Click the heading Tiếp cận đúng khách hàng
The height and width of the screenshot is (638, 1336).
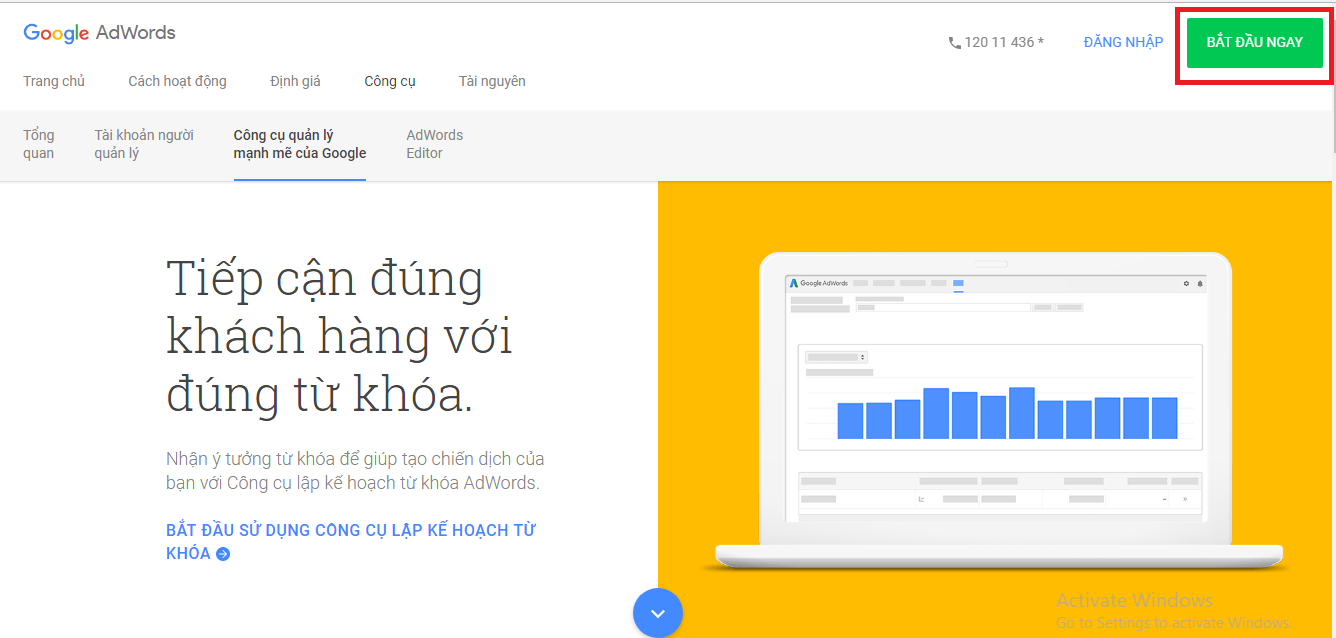339,336
